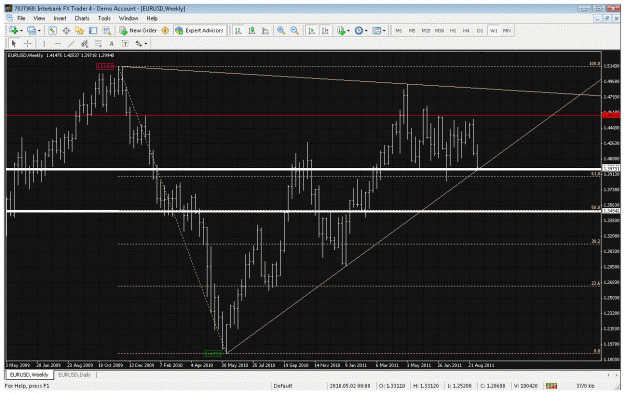The width and height of the screenshot is (625, 394).
Task: Open the Charts menu
Action: [82, 18]
